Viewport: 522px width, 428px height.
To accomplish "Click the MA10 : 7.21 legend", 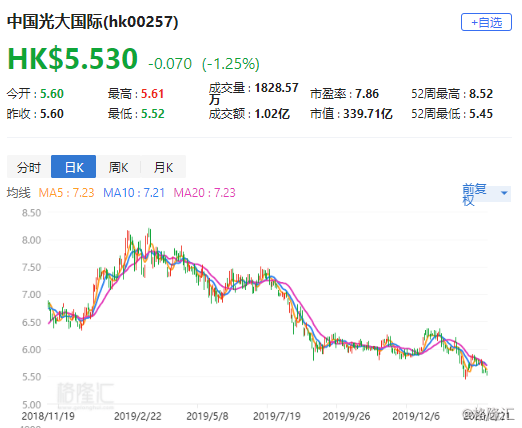I will [x=134, y=193].
